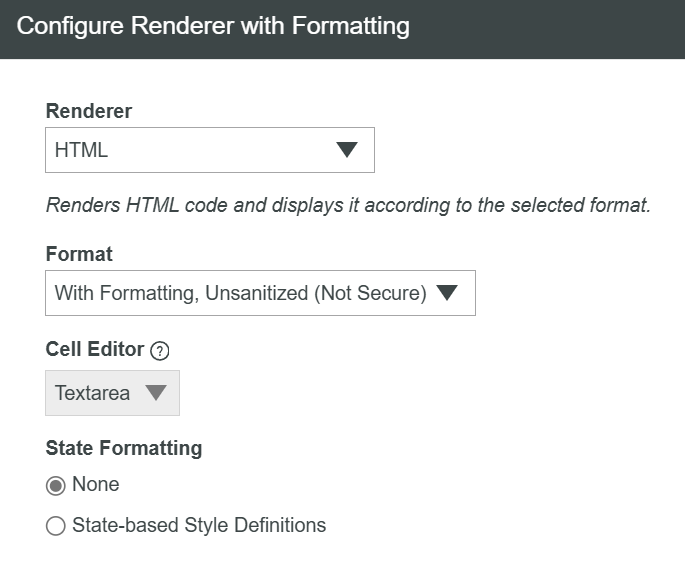Screen dimensions: 685x572
Task: Choose the State-based Style Definitions radio button
Action: tap(56, 526)
